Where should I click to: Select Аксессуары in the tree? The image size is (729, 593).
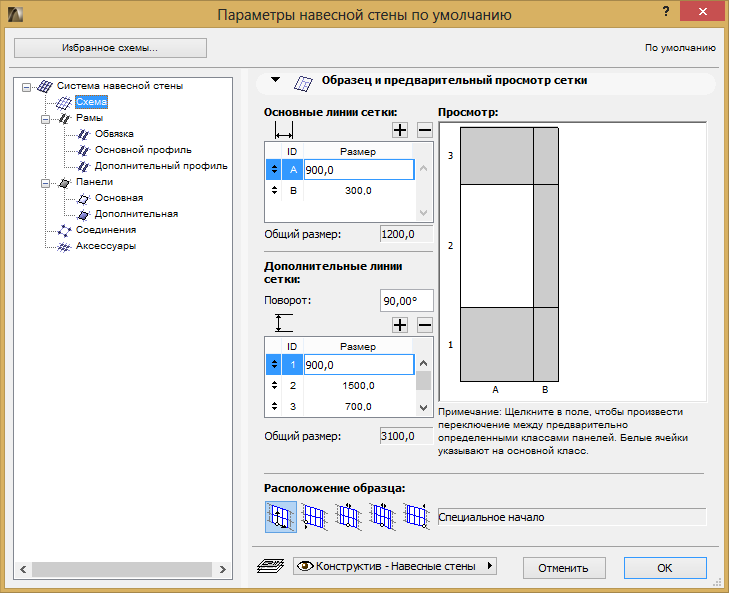click(x=106, y=246)
